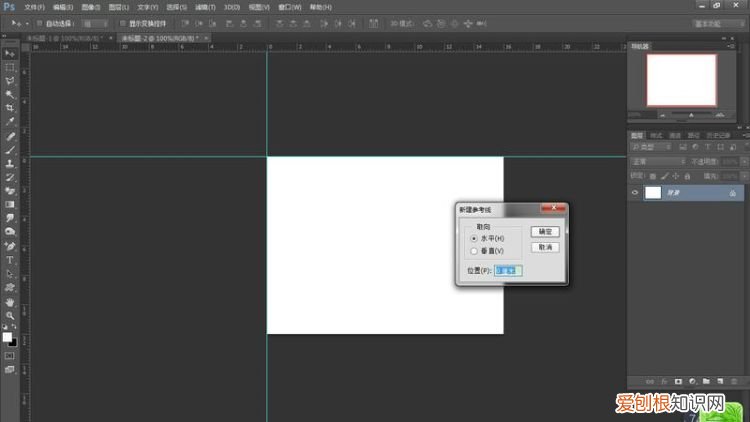This screenshot has height=422, width=750.
Task: Click 取消 to cancel the guide dialog
Action: coord(544,247)
